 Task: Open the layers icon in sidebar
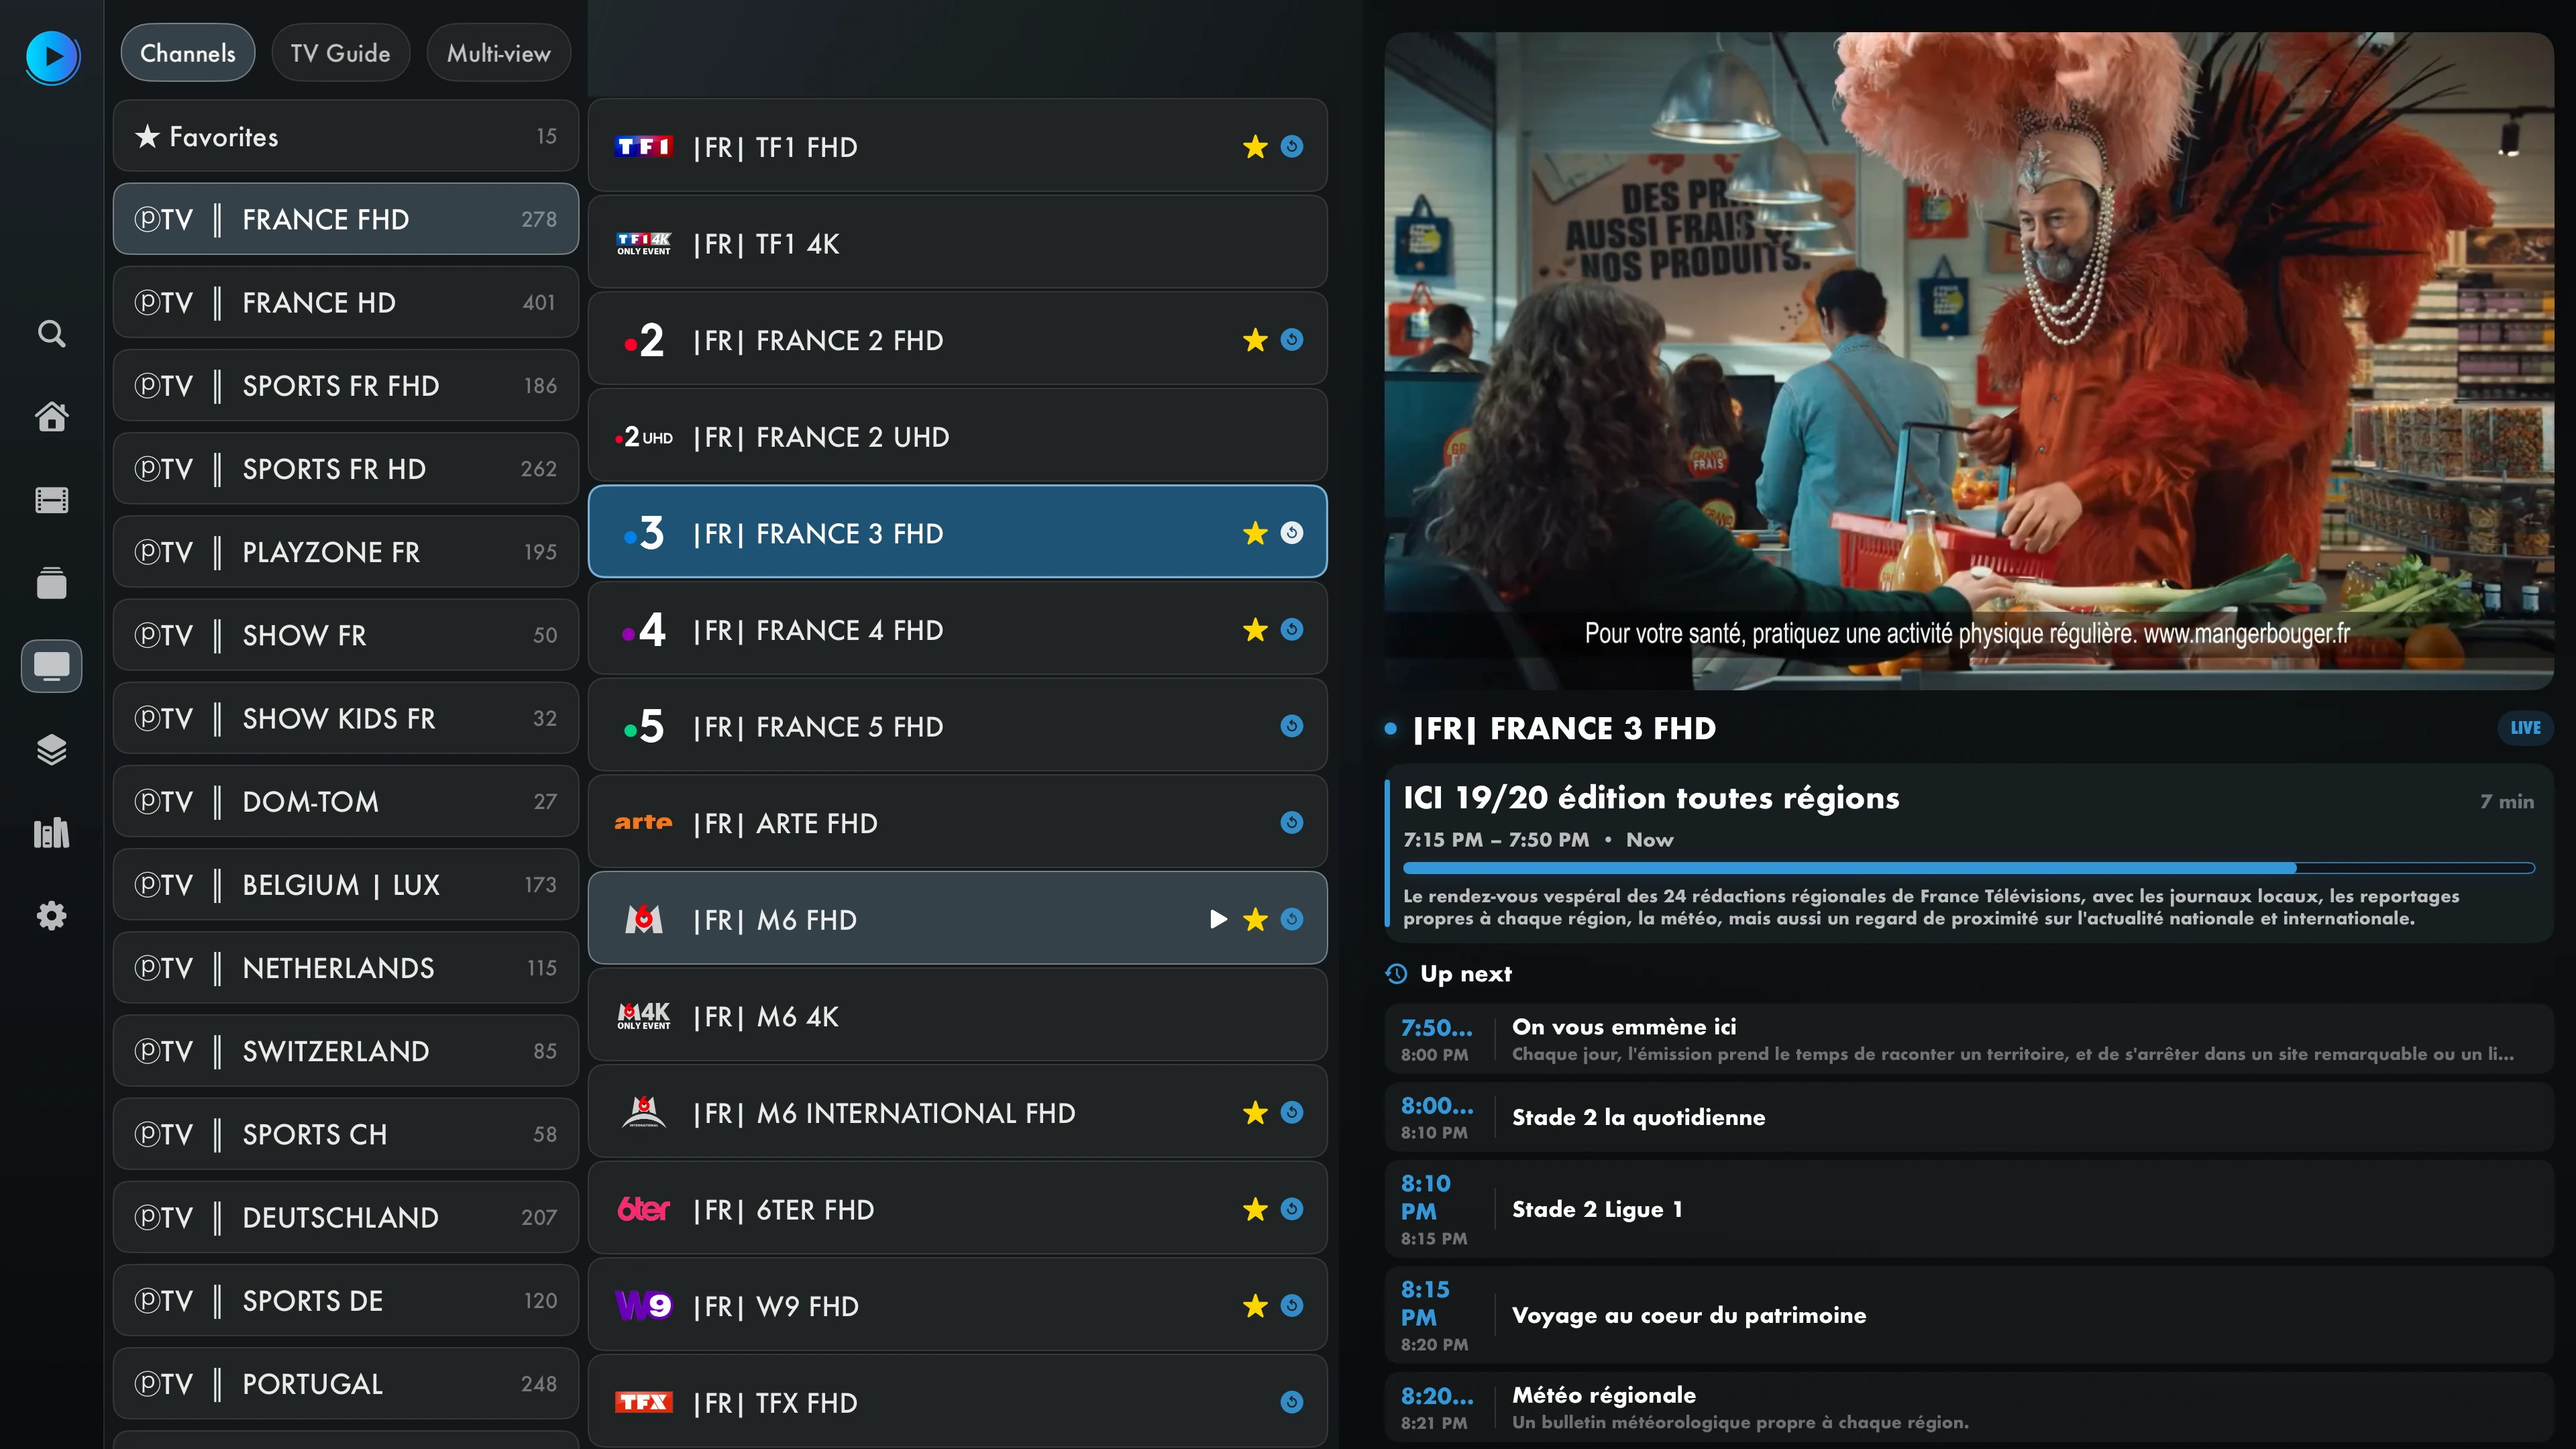click(52, 749)
